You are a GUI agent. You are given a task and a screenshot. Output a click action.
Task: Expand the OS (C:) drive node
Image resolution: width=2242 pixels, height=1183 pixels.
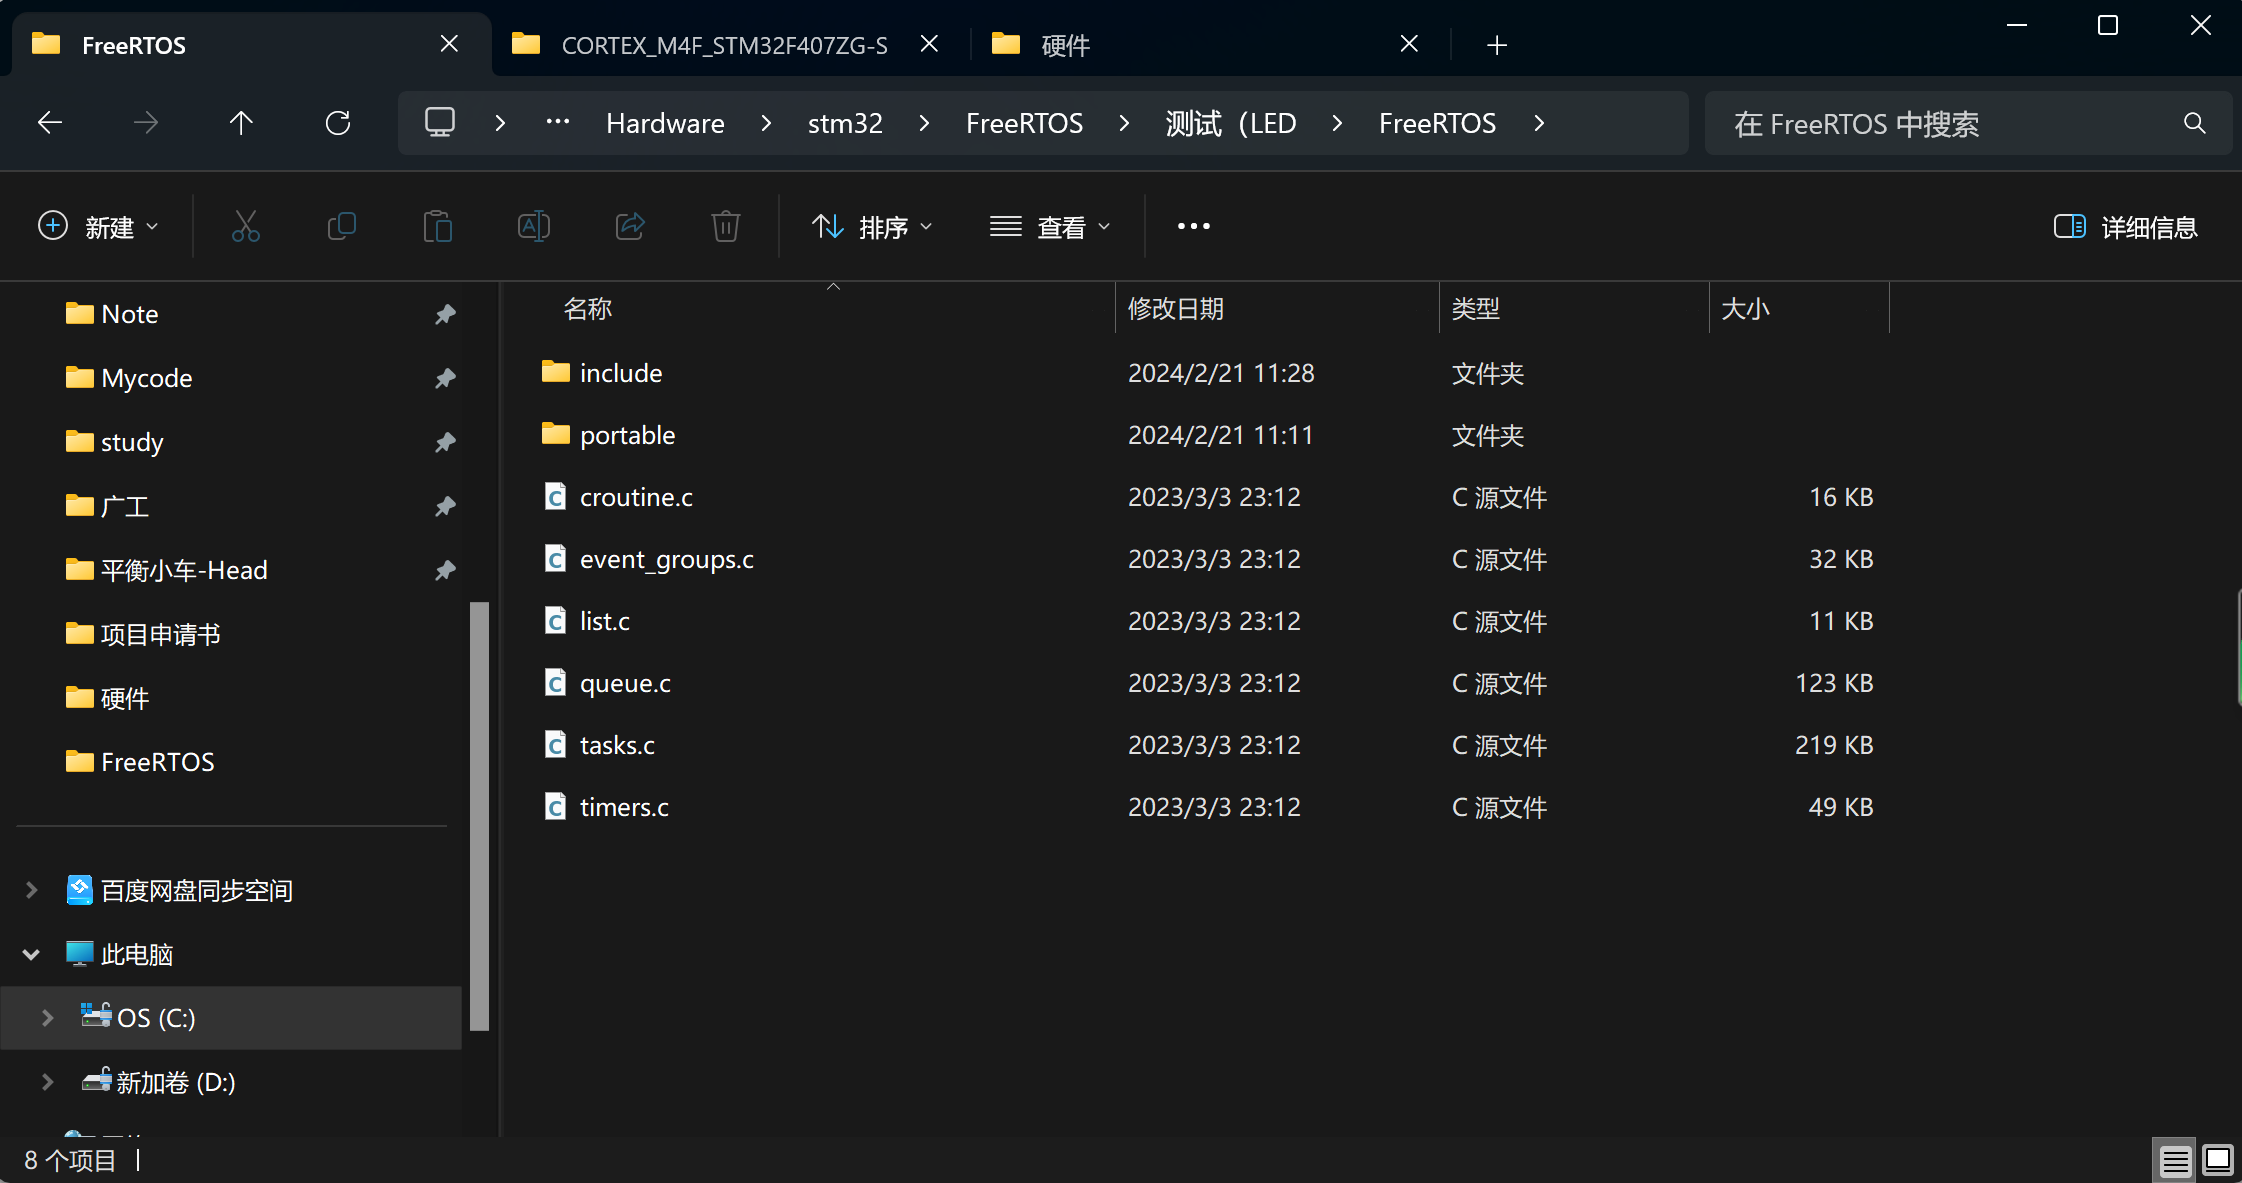click(x=47, y=1018)
